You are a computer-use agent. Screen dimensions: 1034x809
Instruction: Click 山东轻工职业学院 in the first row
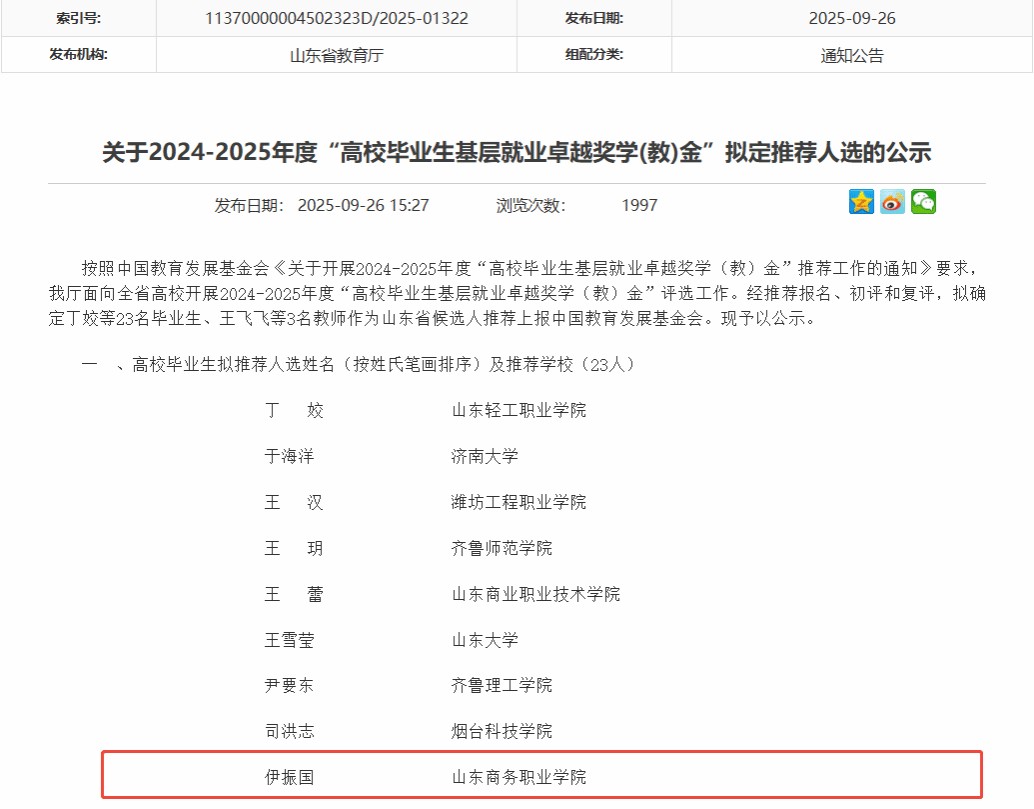tap(519, 410)
